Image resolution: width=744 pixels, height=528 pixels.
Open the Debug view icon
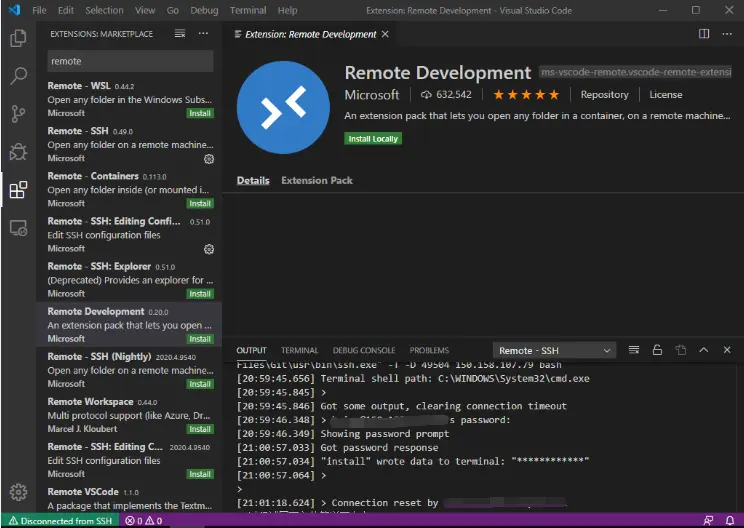pos(18,152)
